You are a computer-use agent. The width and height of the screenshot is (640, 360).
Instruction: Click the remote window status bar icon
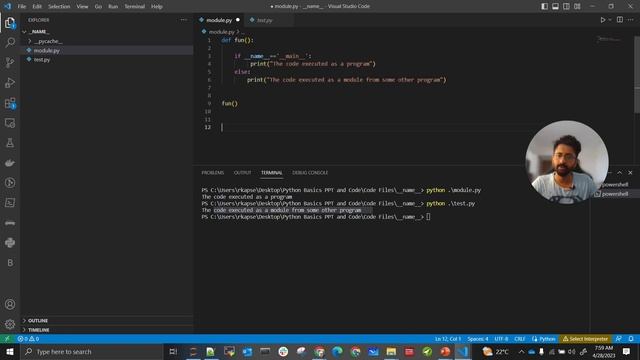[x=7, y=339]
